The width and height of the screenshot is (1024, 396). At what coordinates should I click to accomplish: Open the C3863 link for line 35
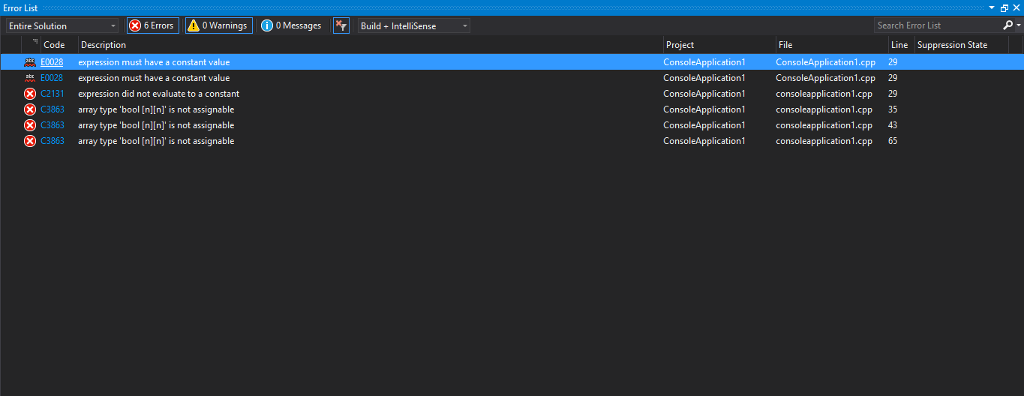(x=52, y=109)
